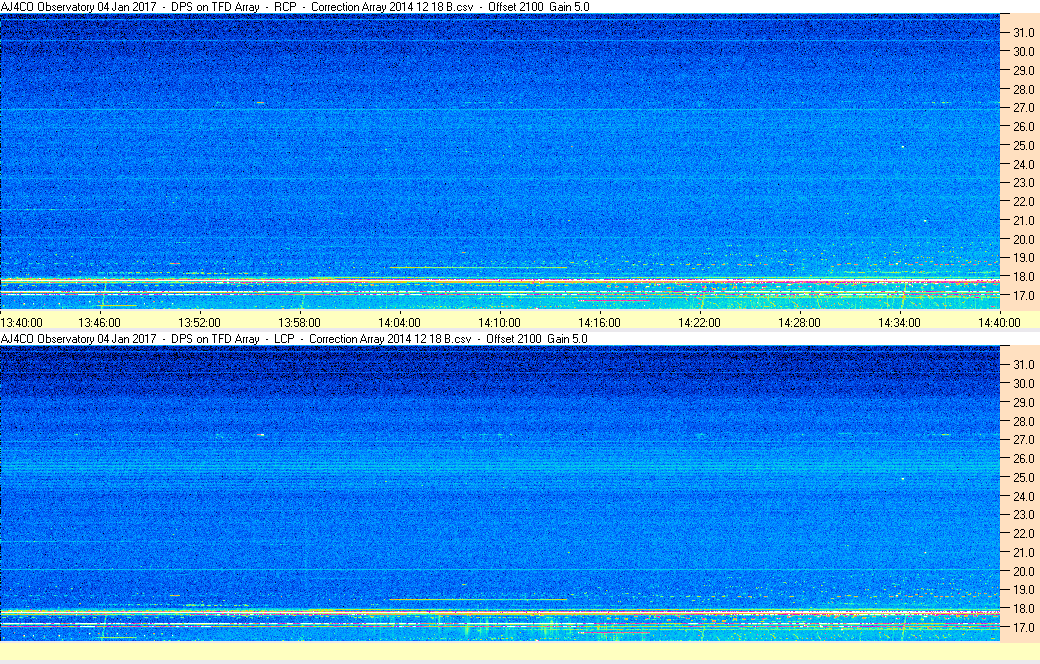
Task: Pick the 17.0 frequency label in LCP panel
Action: pos(1023,628)
